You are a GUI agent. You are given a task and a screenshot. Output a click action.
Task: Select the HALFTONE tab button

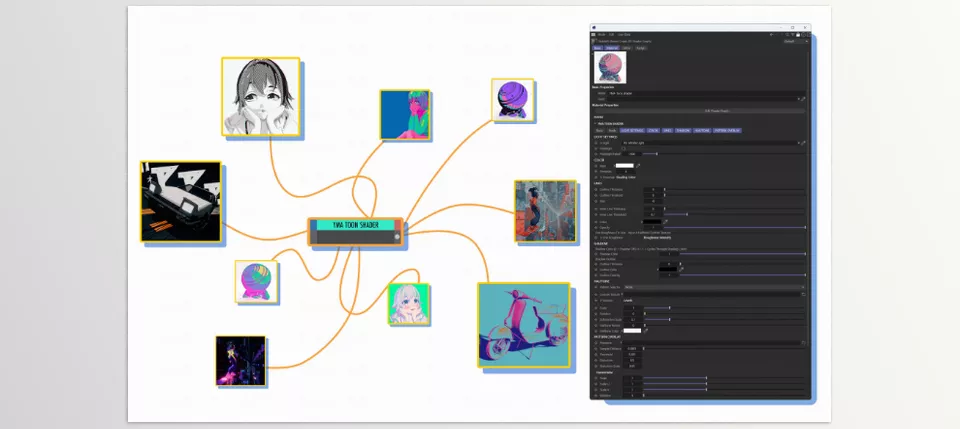(702, 130)
